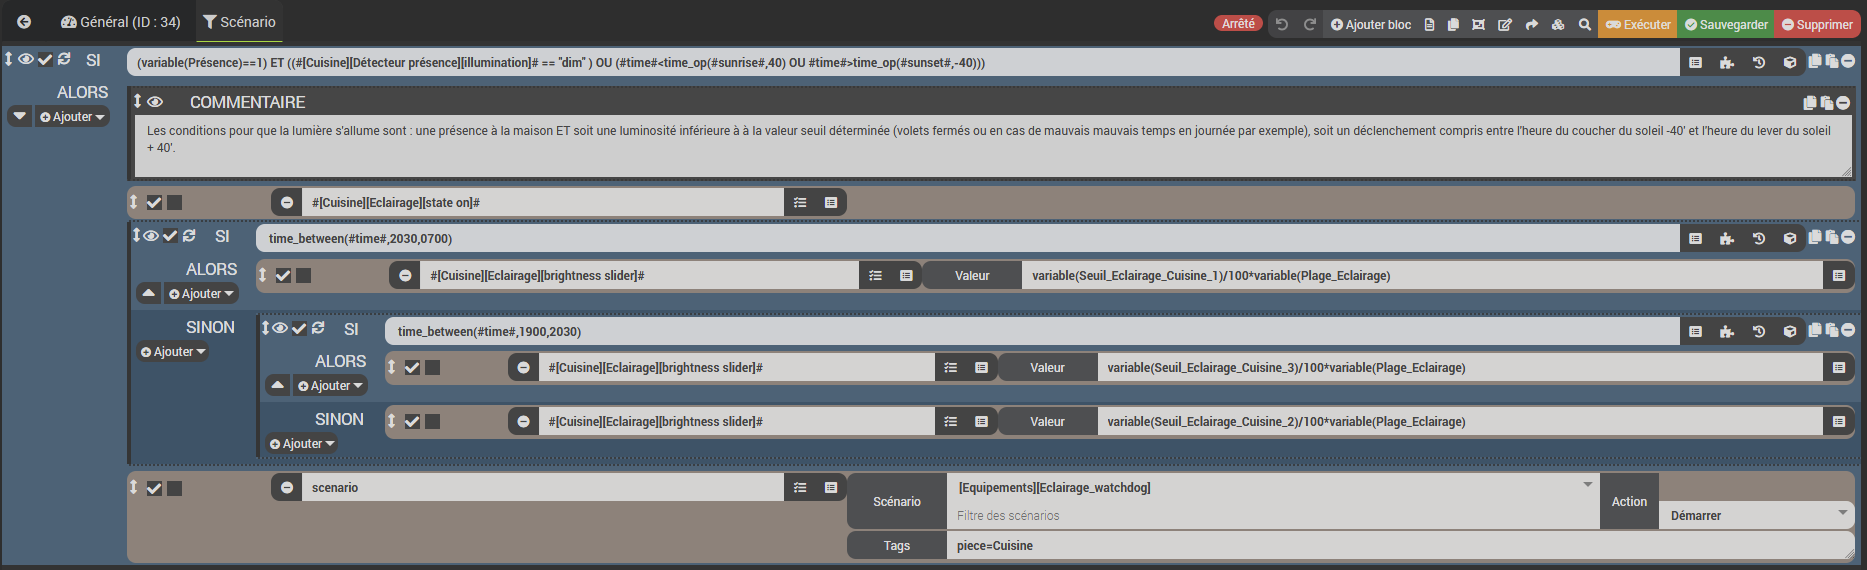Viewport: 1867px width, 570px height.
Task: Open Ajouter dropdown under inner SINON
Action: 302,444
